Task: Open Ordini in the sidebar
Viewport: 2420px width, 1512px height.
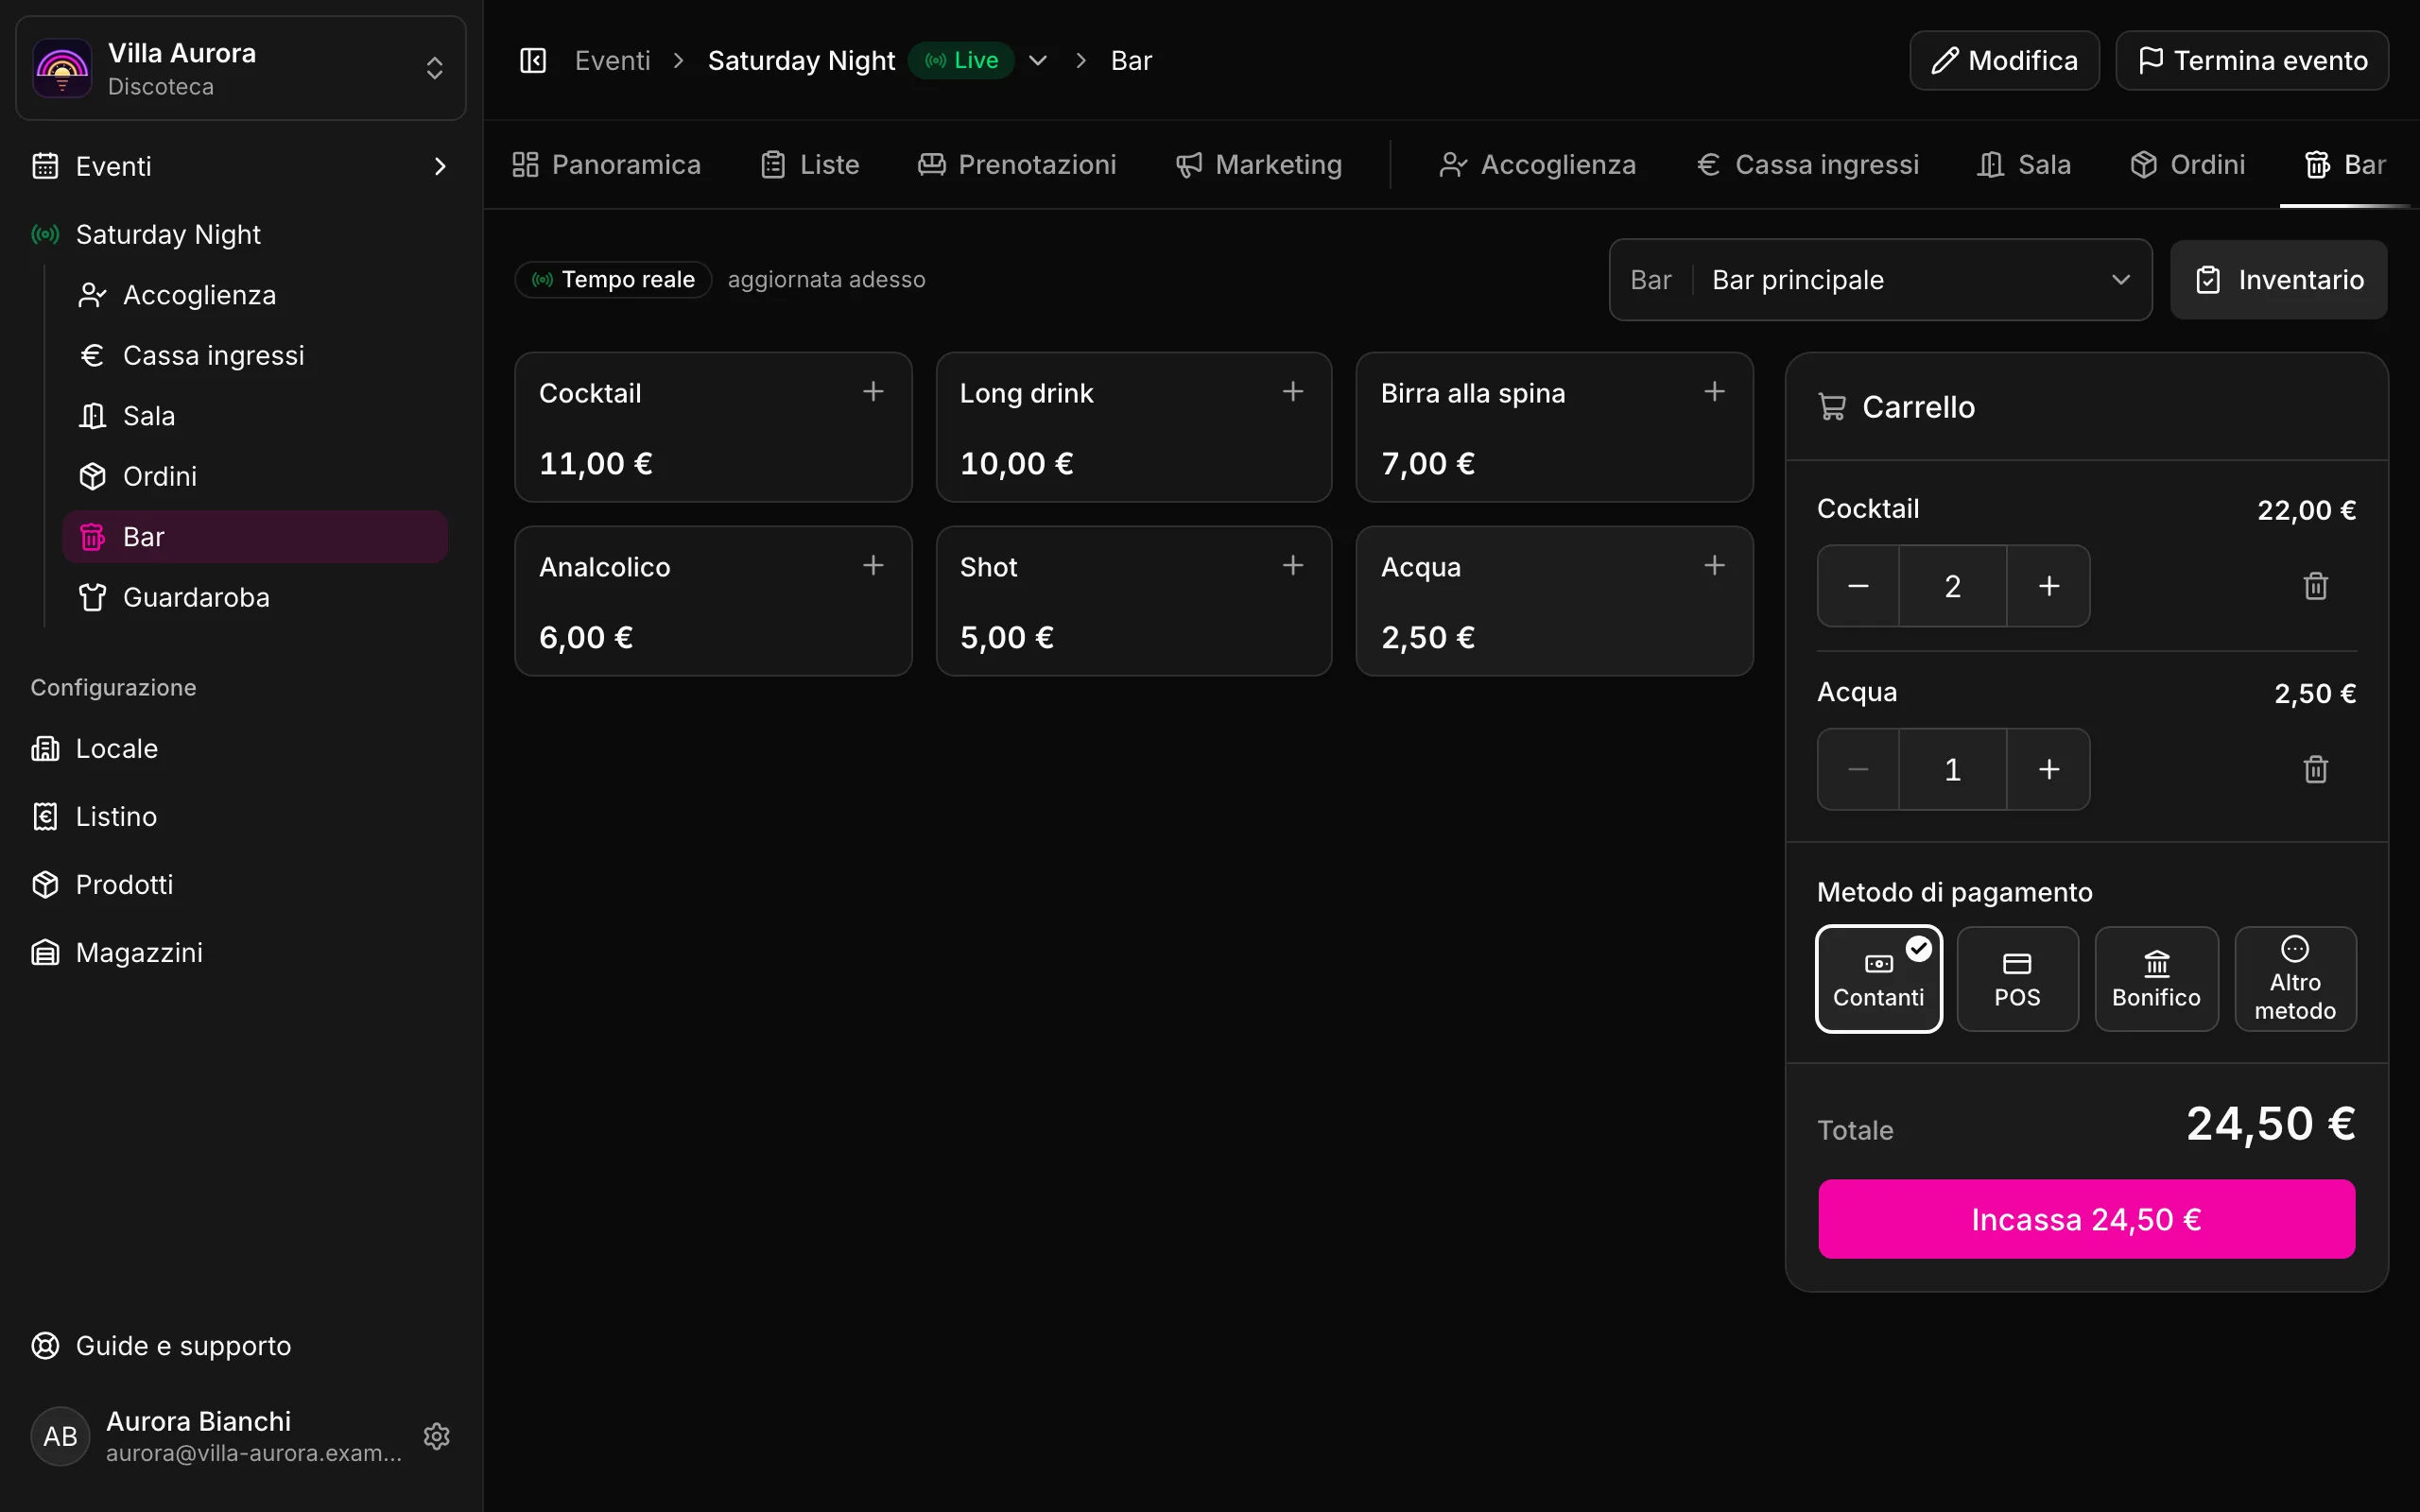Action: point(255,476)
